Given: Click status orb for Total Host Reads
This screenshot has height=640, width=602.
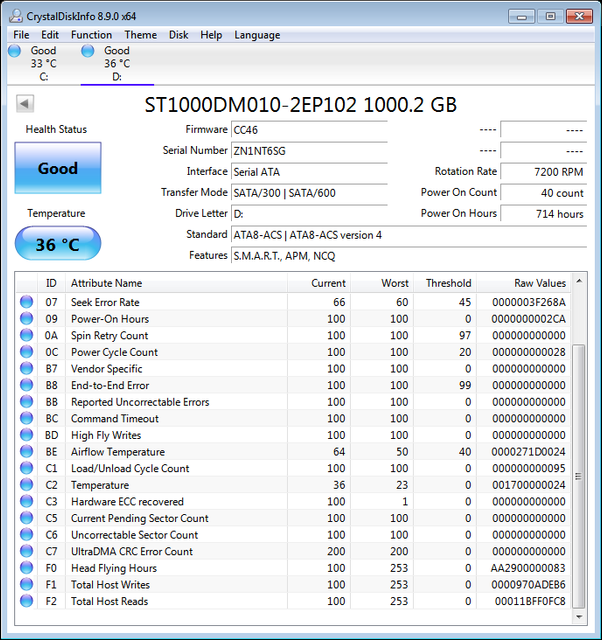Looking at the screenshot, I should coord(27,600).
